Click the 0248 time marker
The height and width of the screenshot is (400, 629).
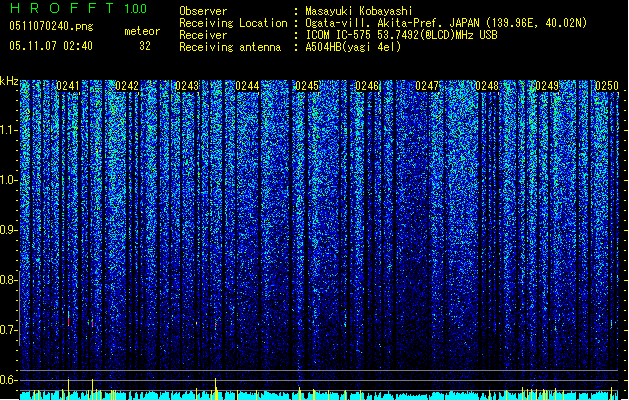487,86
